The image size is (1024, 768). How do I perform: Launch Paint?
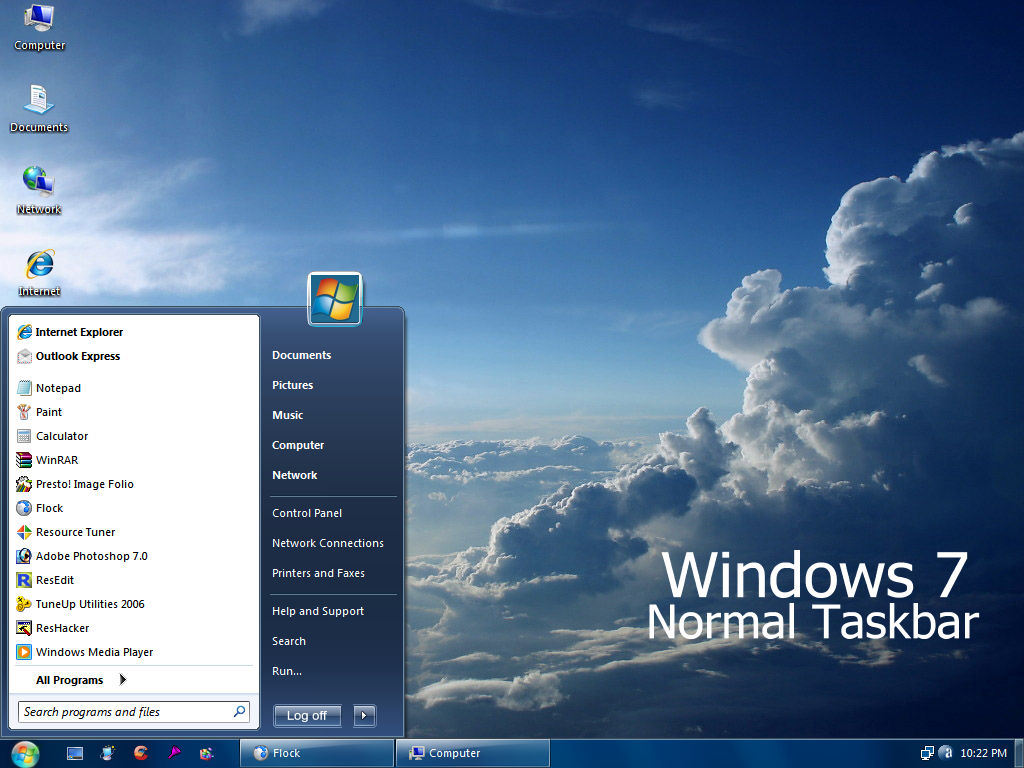point(49,411)
